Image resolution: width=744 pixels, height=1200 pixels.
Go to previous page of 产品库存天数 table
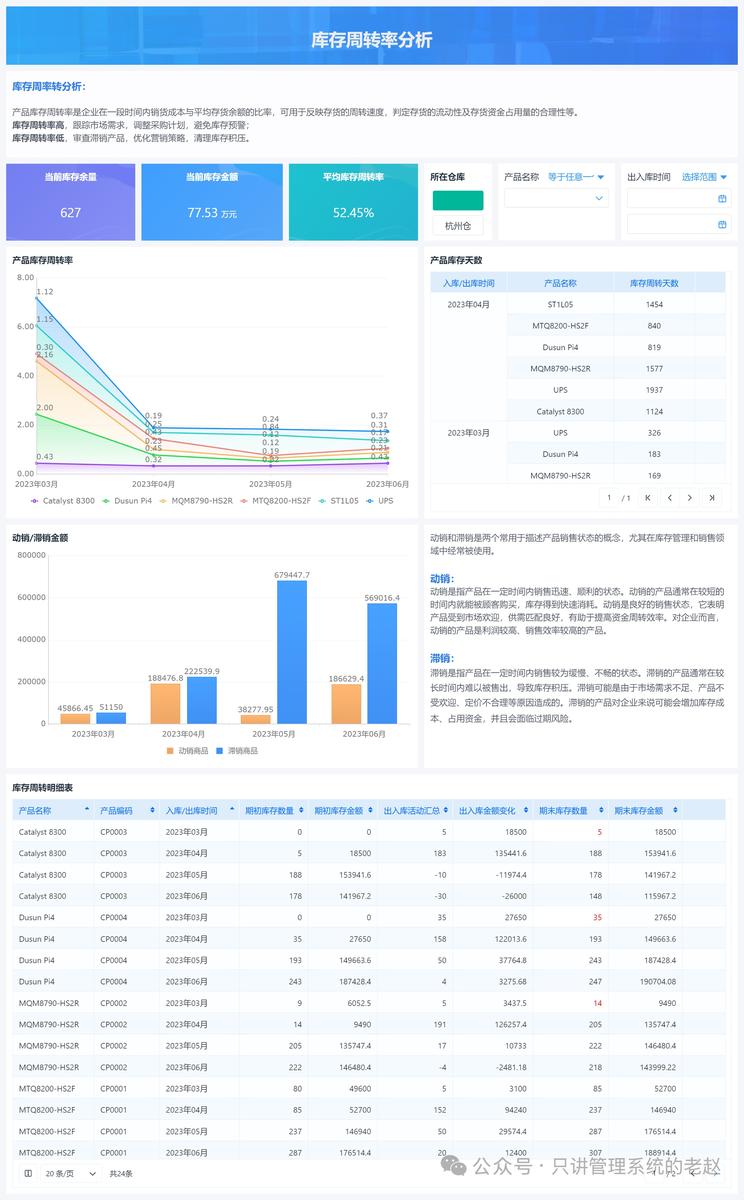pos(669,497)
